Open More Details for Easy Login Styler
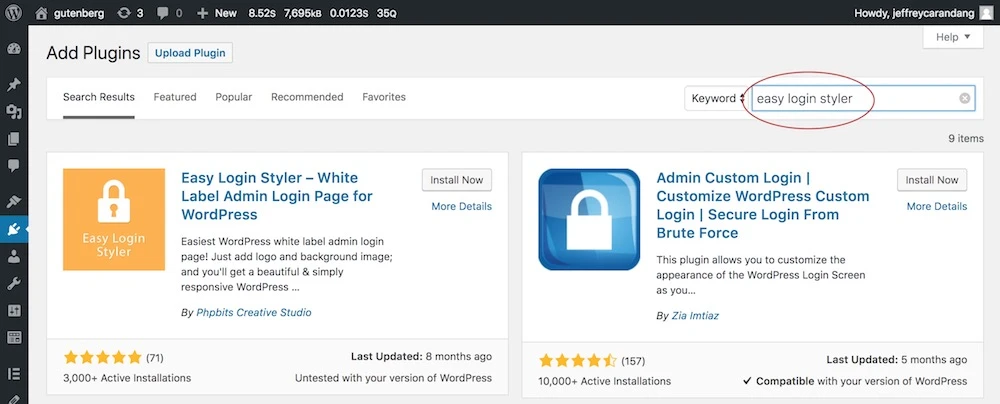Image resolution: width=1000 pixels, height=404 pixels. (461, 206)
